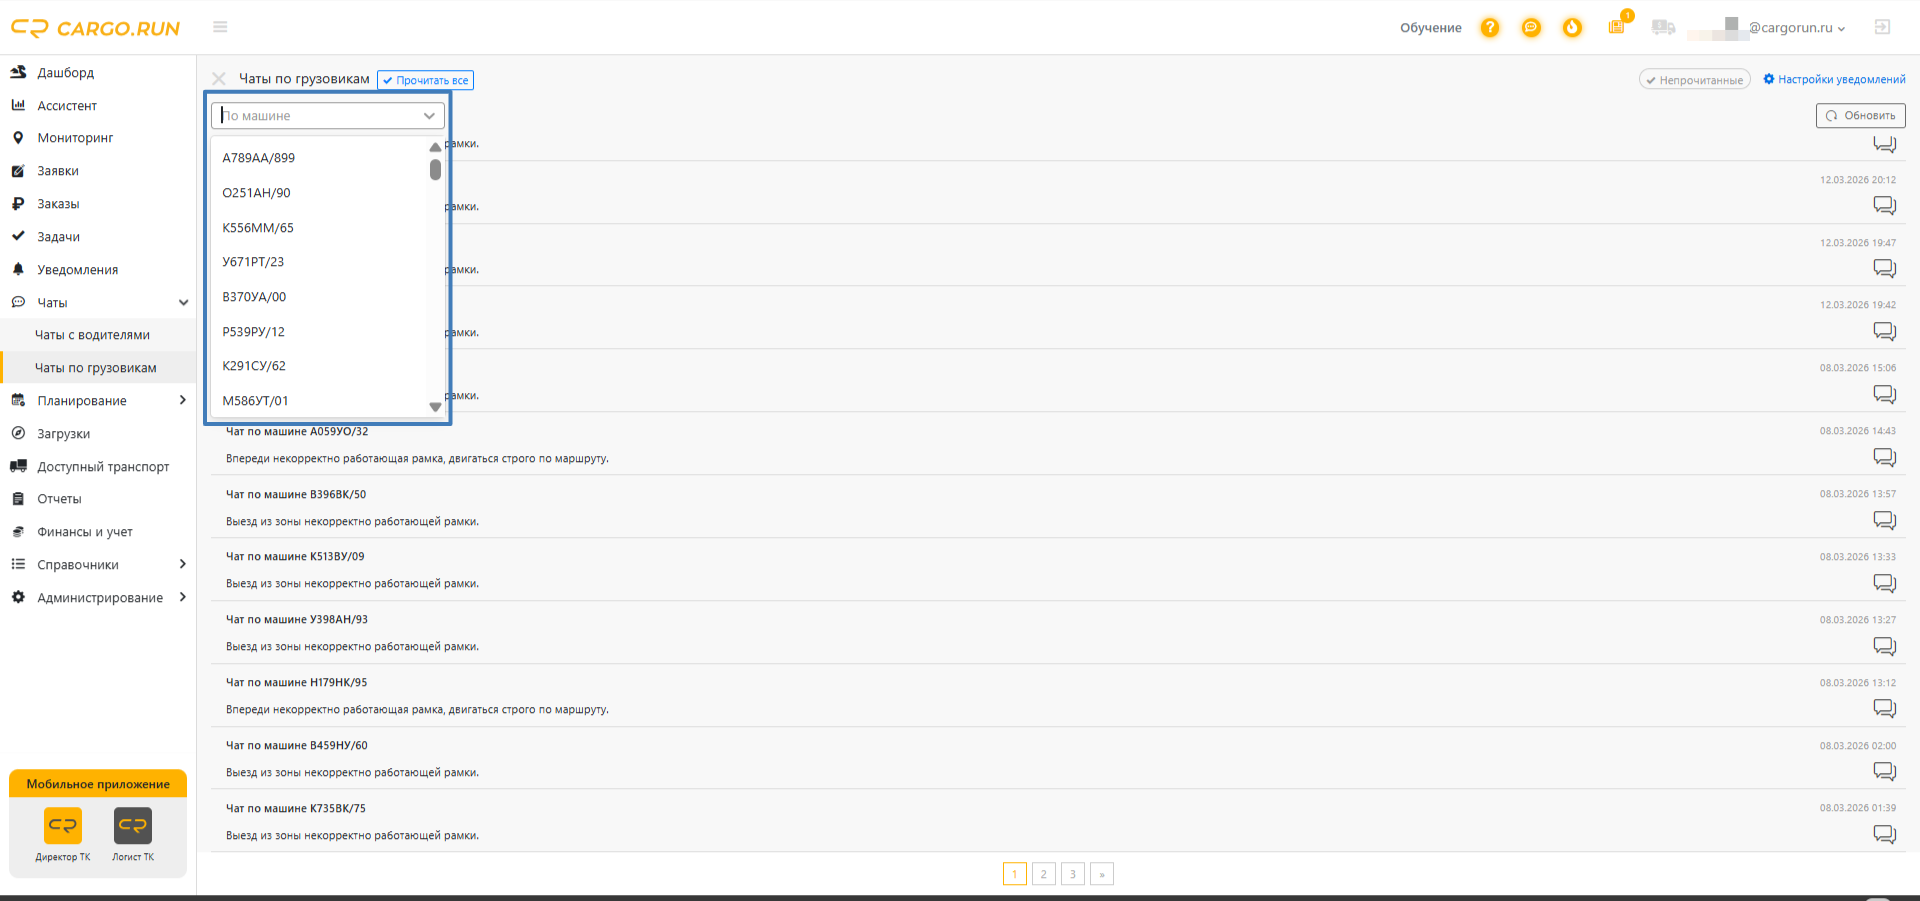This screenshot has height=901, width=1920.
Task: Open Директор ТК mobile app icon
Action: tap(63, 826)
